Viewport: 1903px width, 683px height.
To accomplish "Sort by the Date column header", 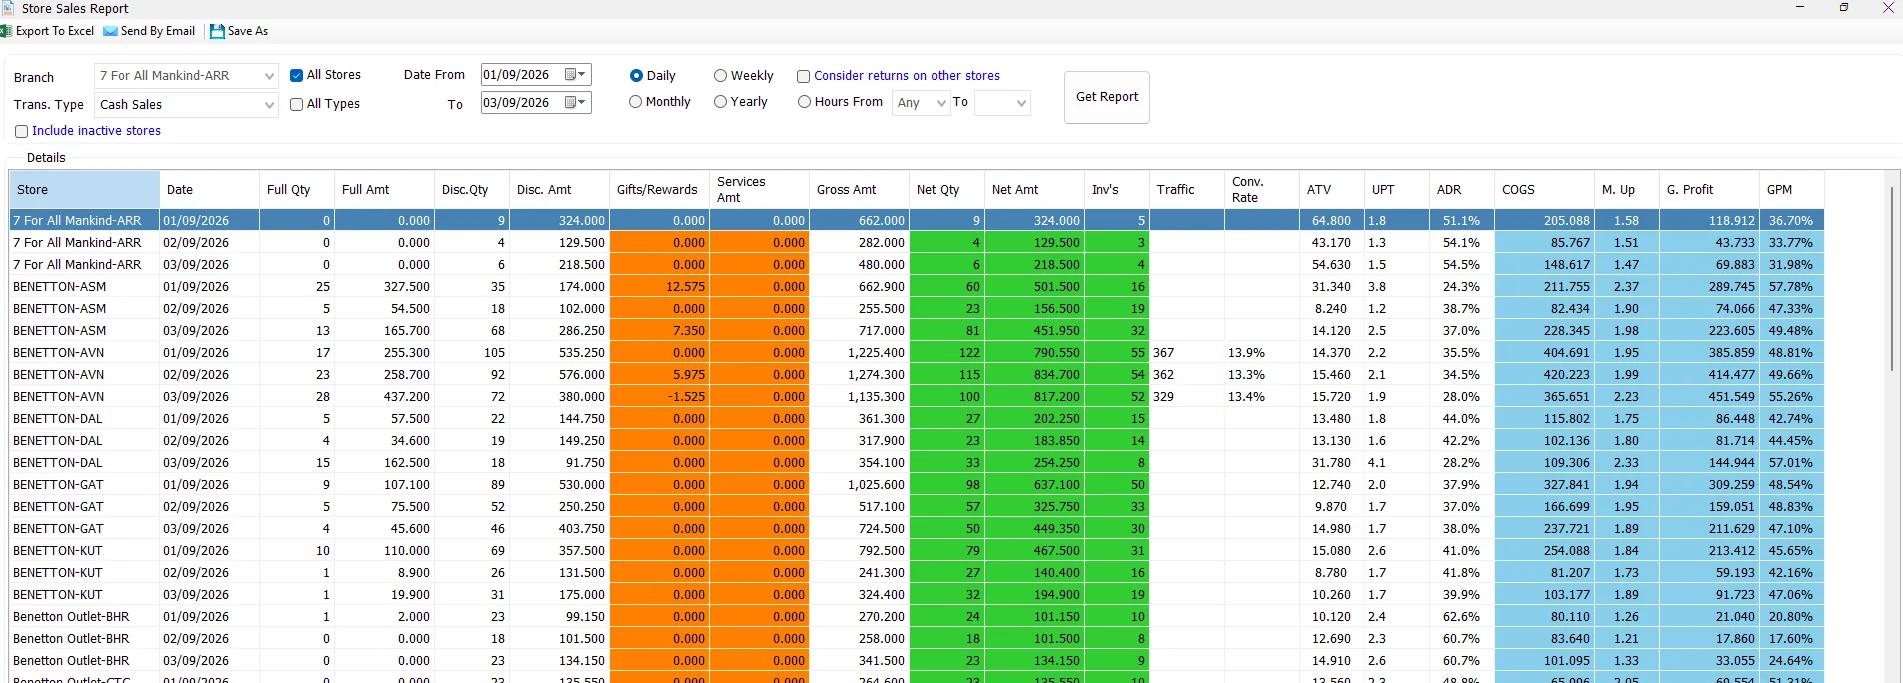I will click(x=210, y=190).
